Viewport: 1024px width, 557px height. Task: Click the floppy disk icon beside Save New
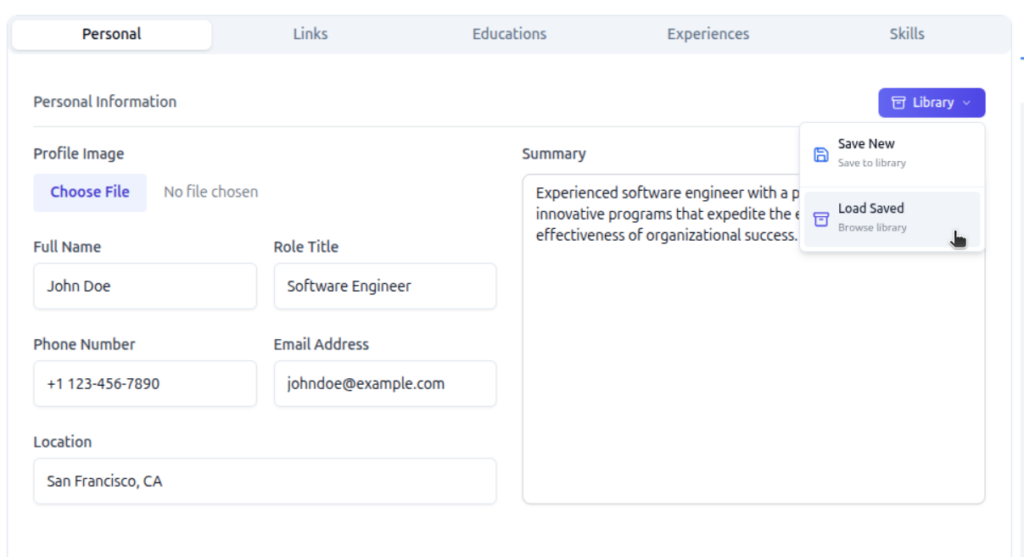point(820,154)
